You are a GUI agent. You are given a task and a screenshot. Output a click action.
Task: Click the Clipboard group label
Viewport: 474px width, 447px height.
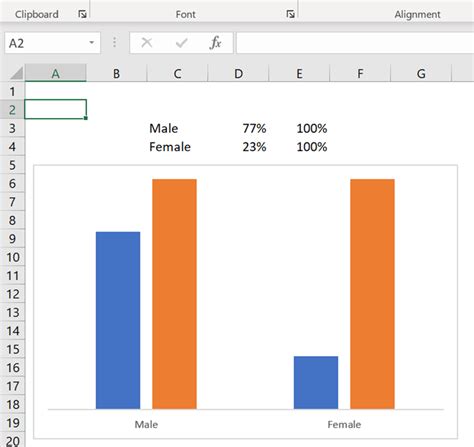point(37,14)
